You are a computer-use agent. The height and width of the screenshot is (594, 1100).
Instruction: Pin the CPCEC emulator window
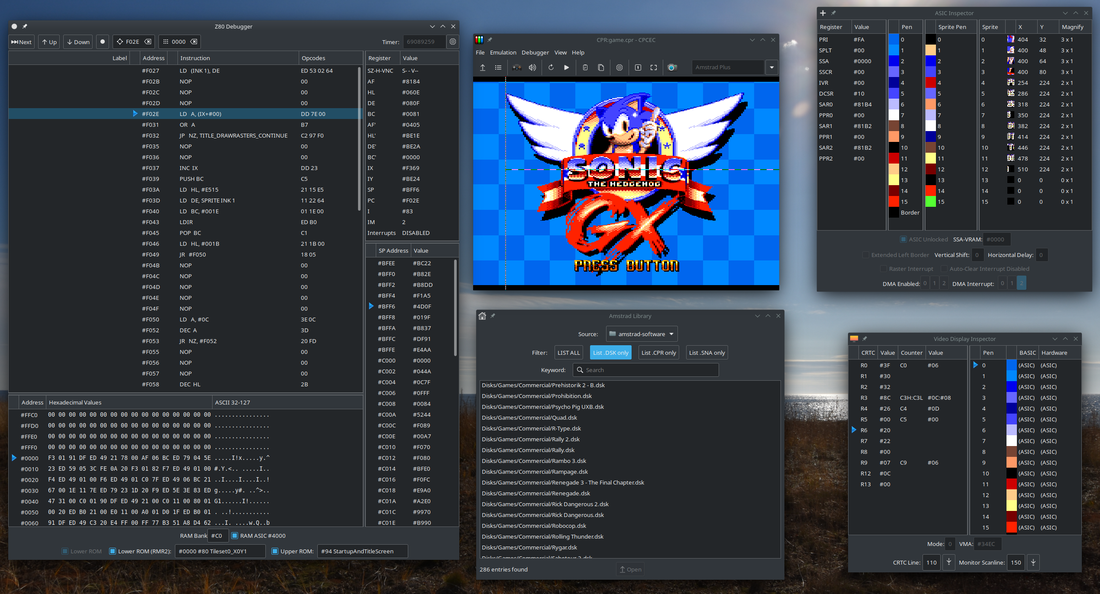click(490, 40)
